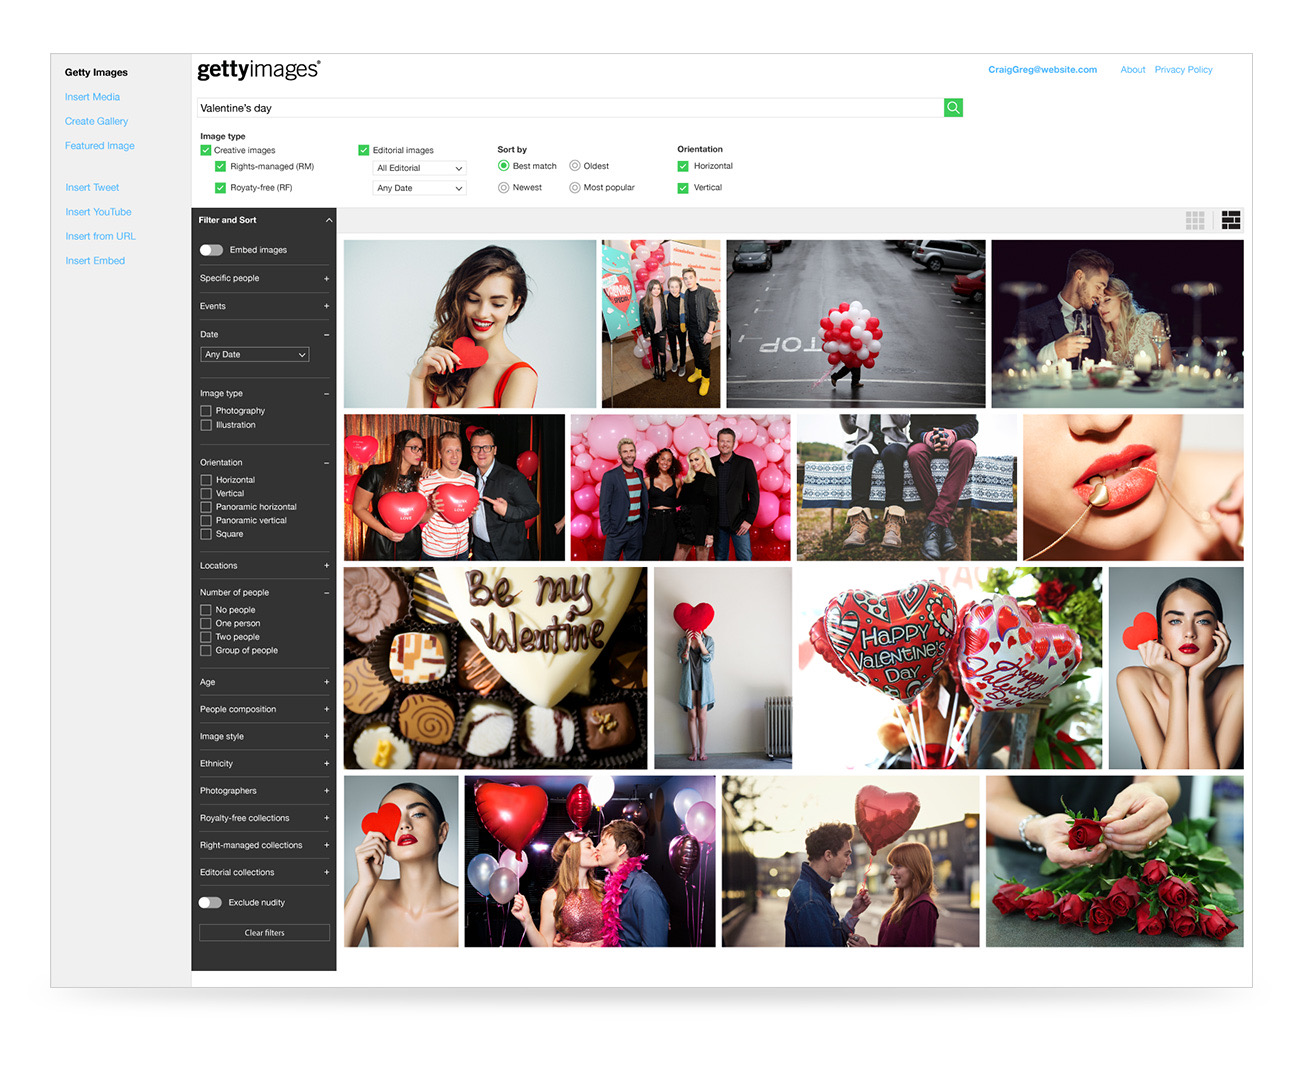The image size is (1300, 1081).
Task: Open the Privacy Policy link
Action: [1183, 70]
